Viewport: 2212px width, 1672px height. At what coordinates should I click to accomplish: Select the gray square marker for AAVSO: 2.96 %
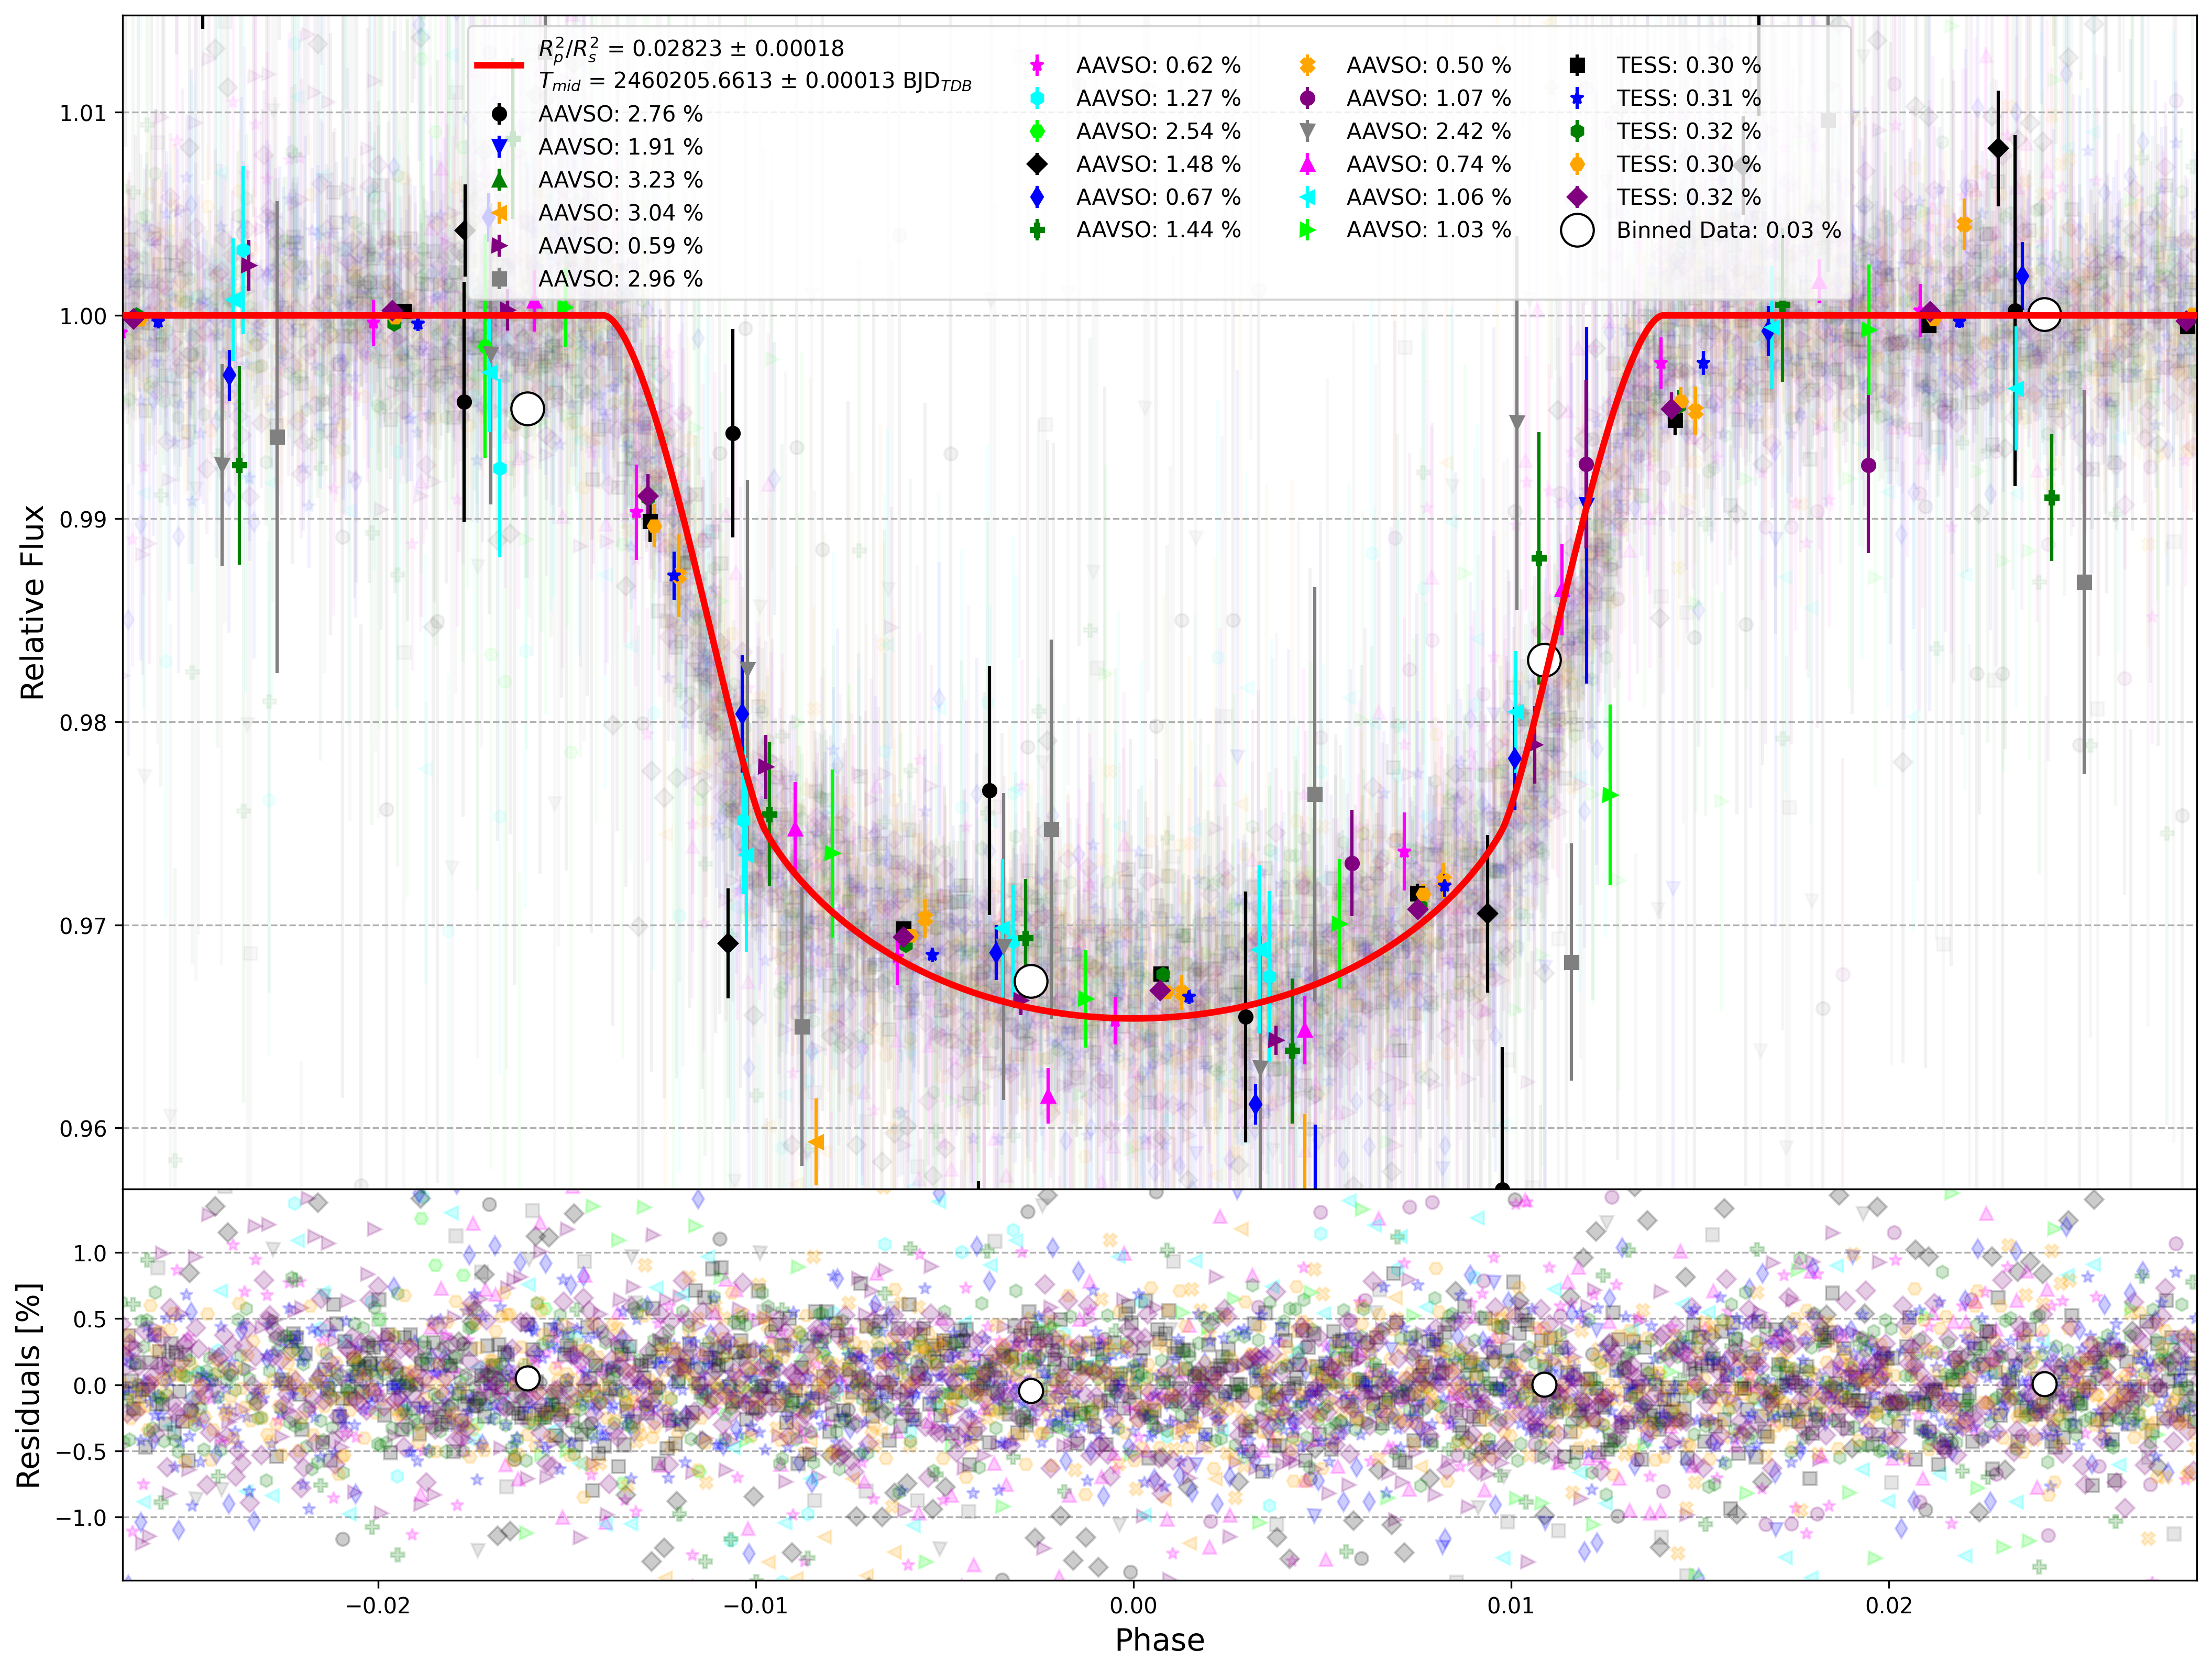499,279
